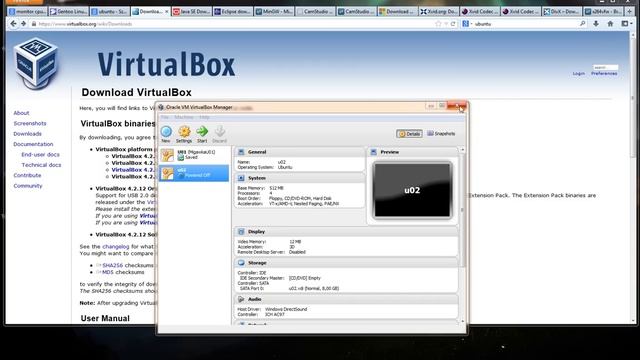Click the details pane scrollbar up arrow
This screenshot has width=640, height=360.
(x=462, y=150)
